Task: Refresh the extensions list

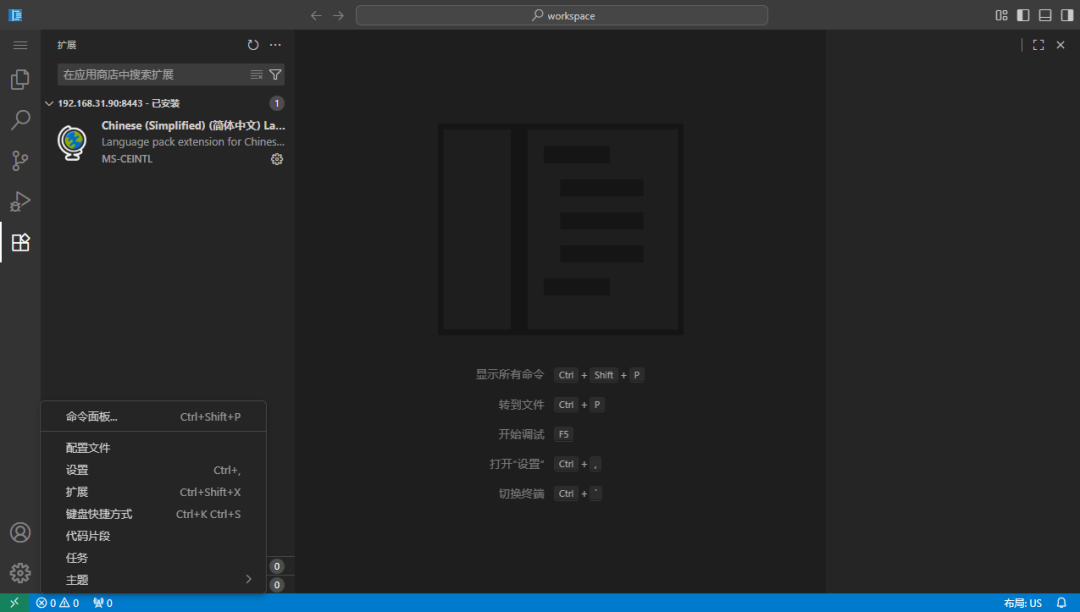Action: (253, 45)
